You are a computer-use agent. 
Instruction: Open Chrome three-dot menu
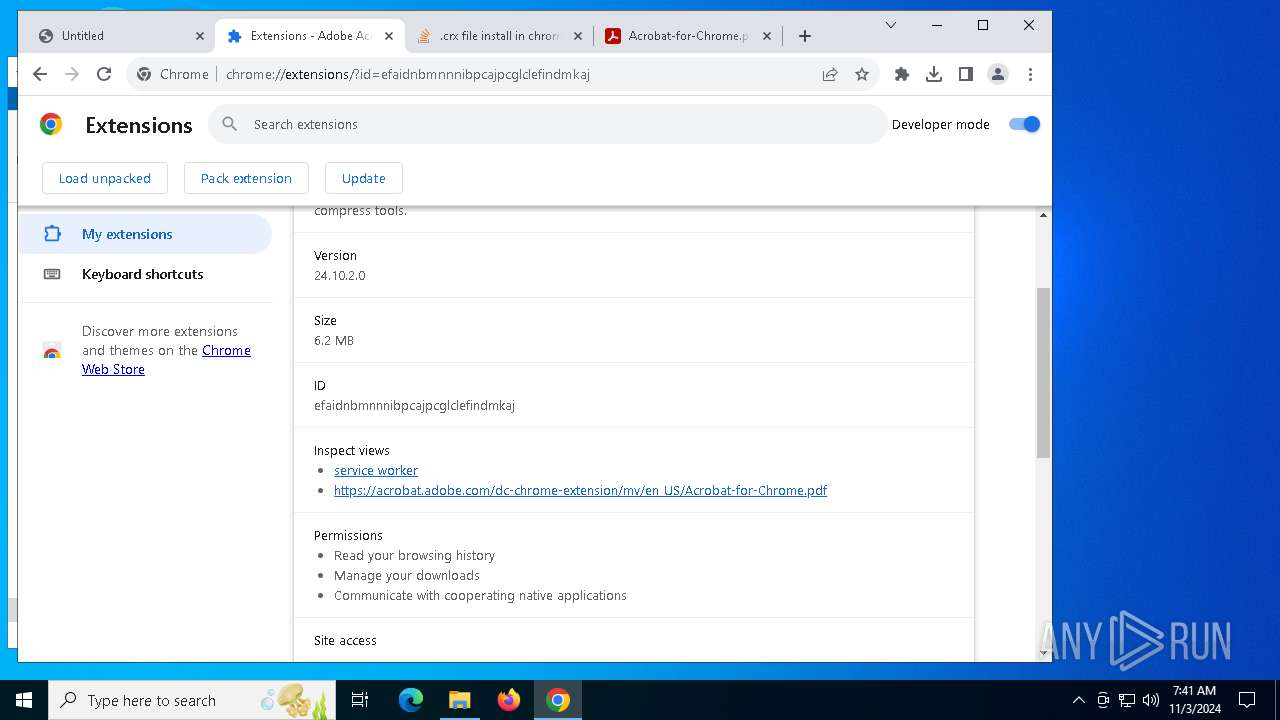coord(1030,74)
